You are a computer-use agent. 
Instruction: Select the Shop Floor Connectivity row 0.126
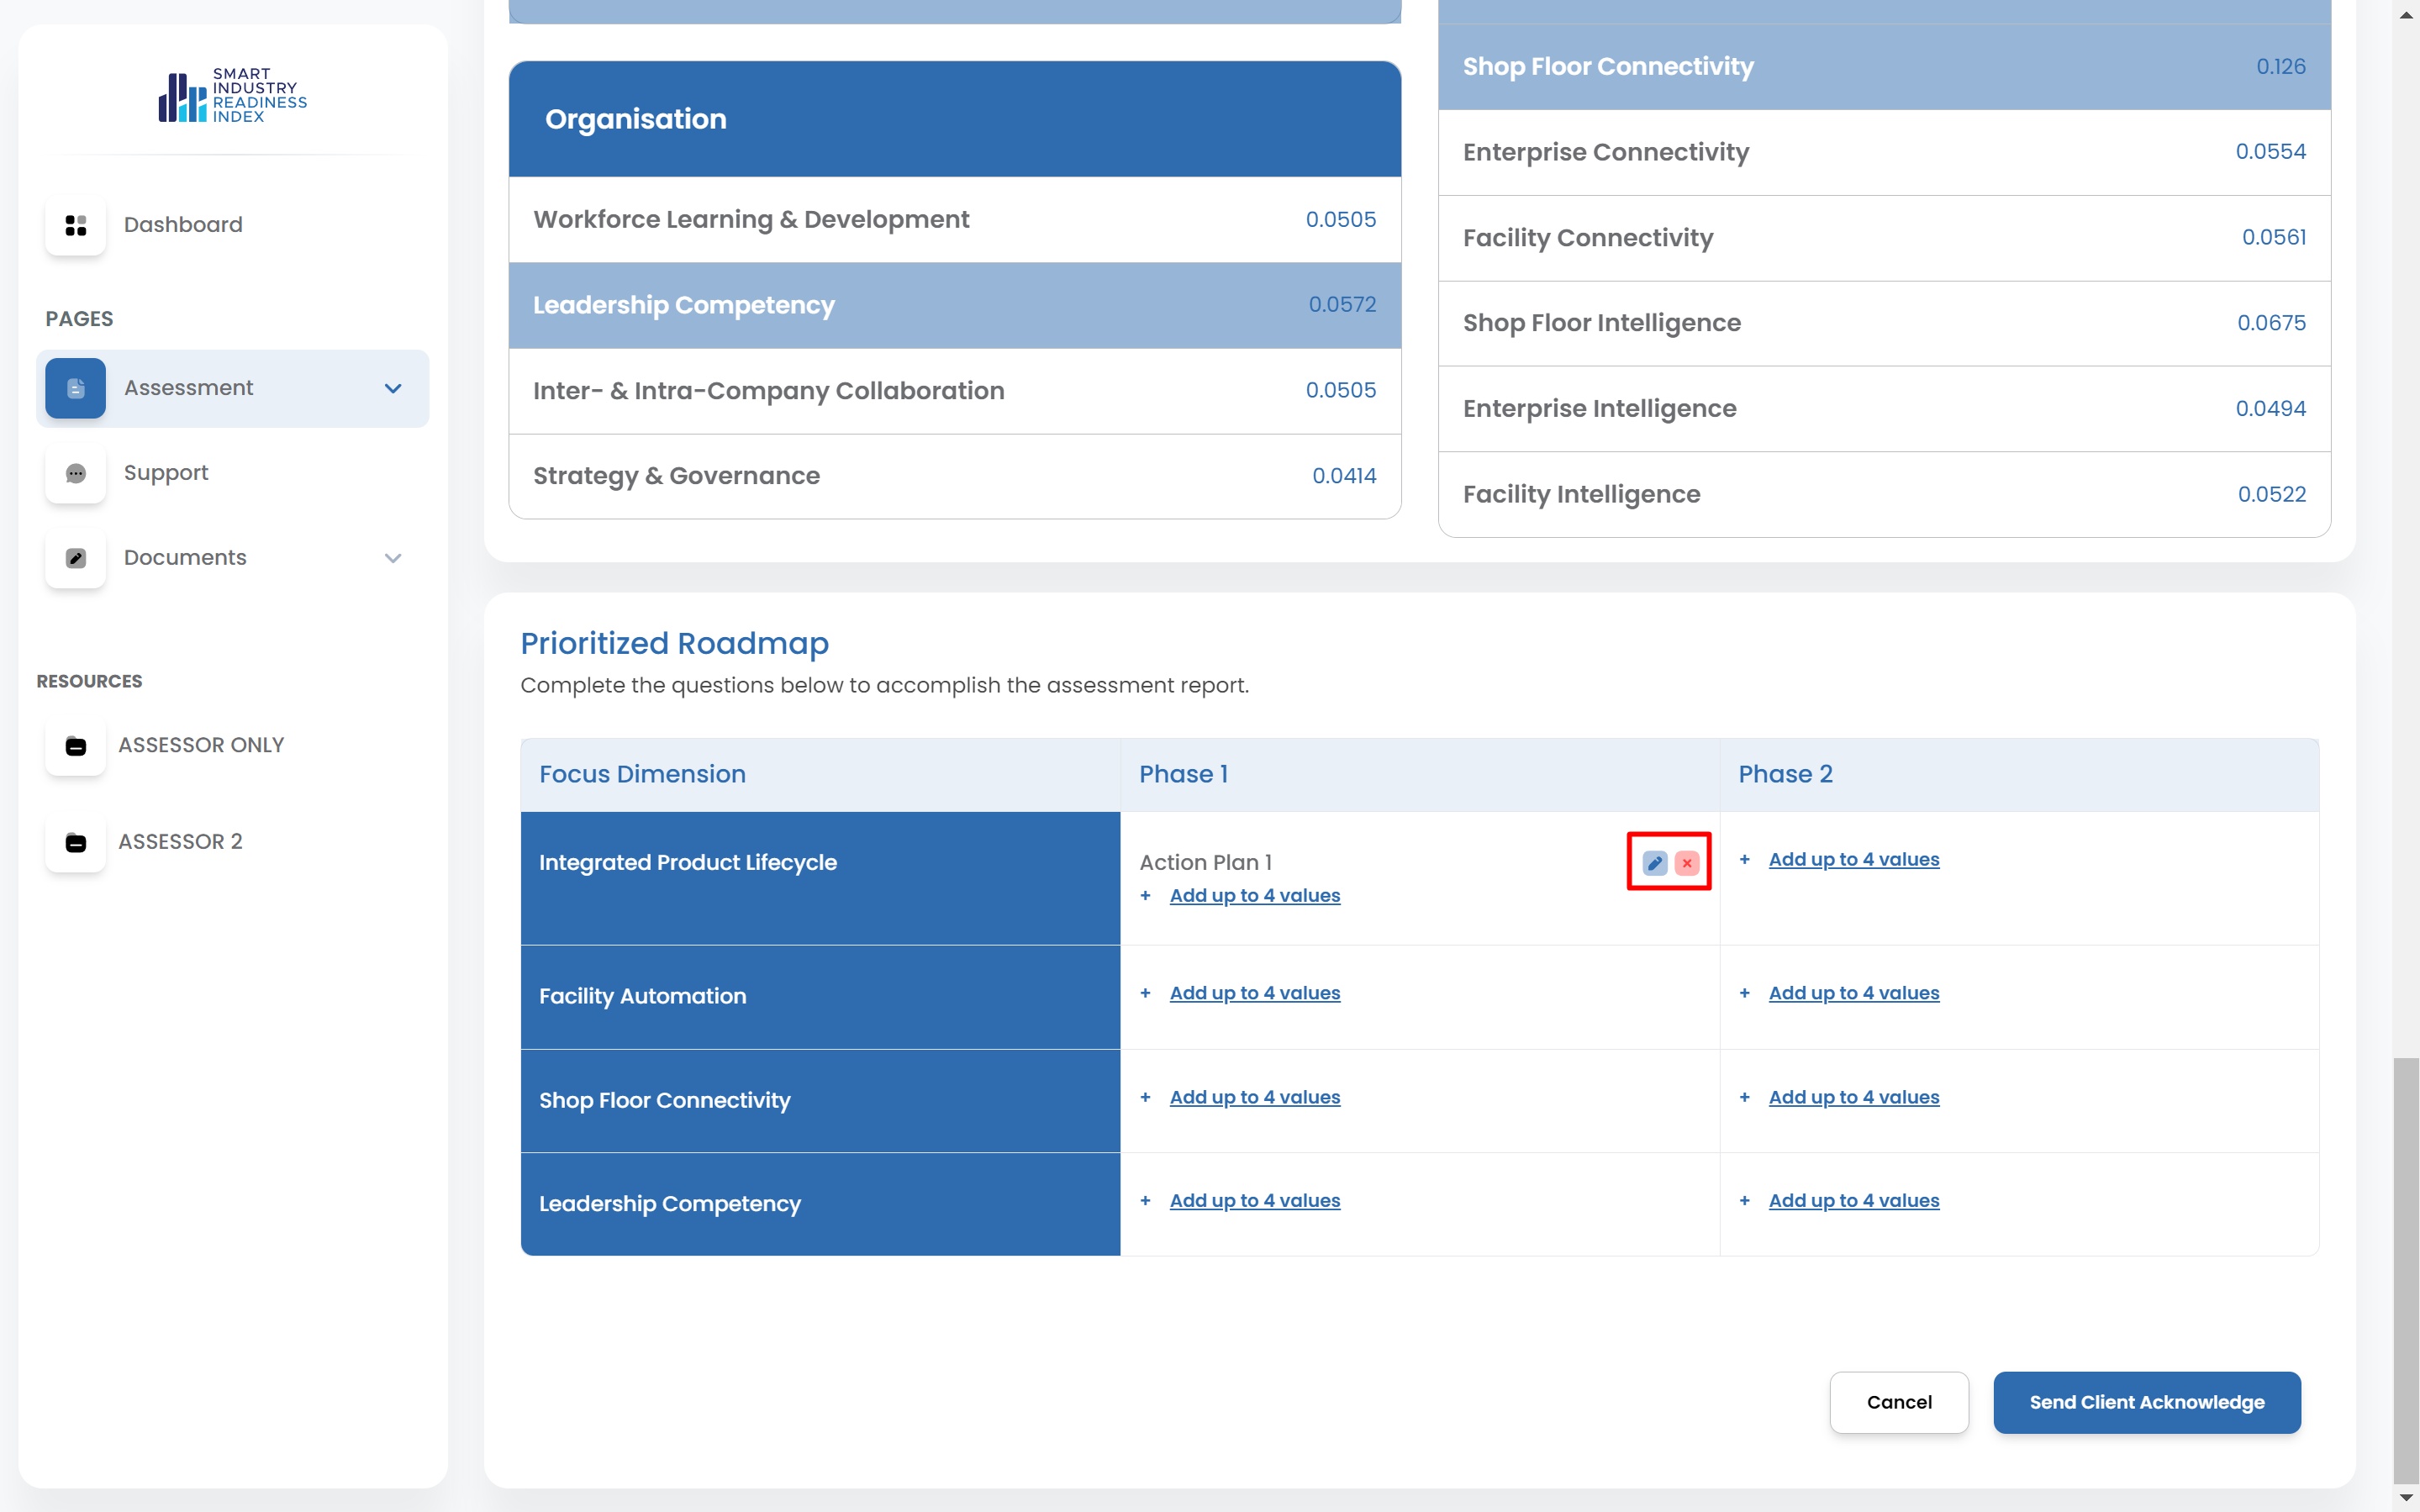pyautogui.click(x=1883, y=67)
